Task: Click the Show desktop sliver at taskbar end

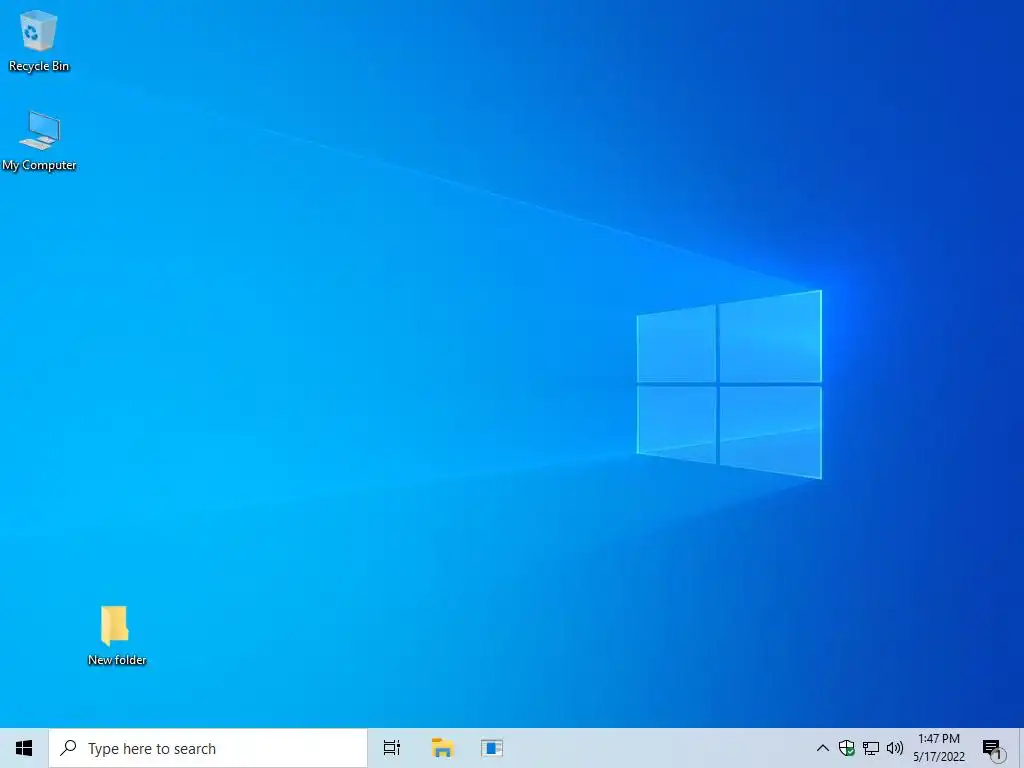Action: tap(1021, 748)
